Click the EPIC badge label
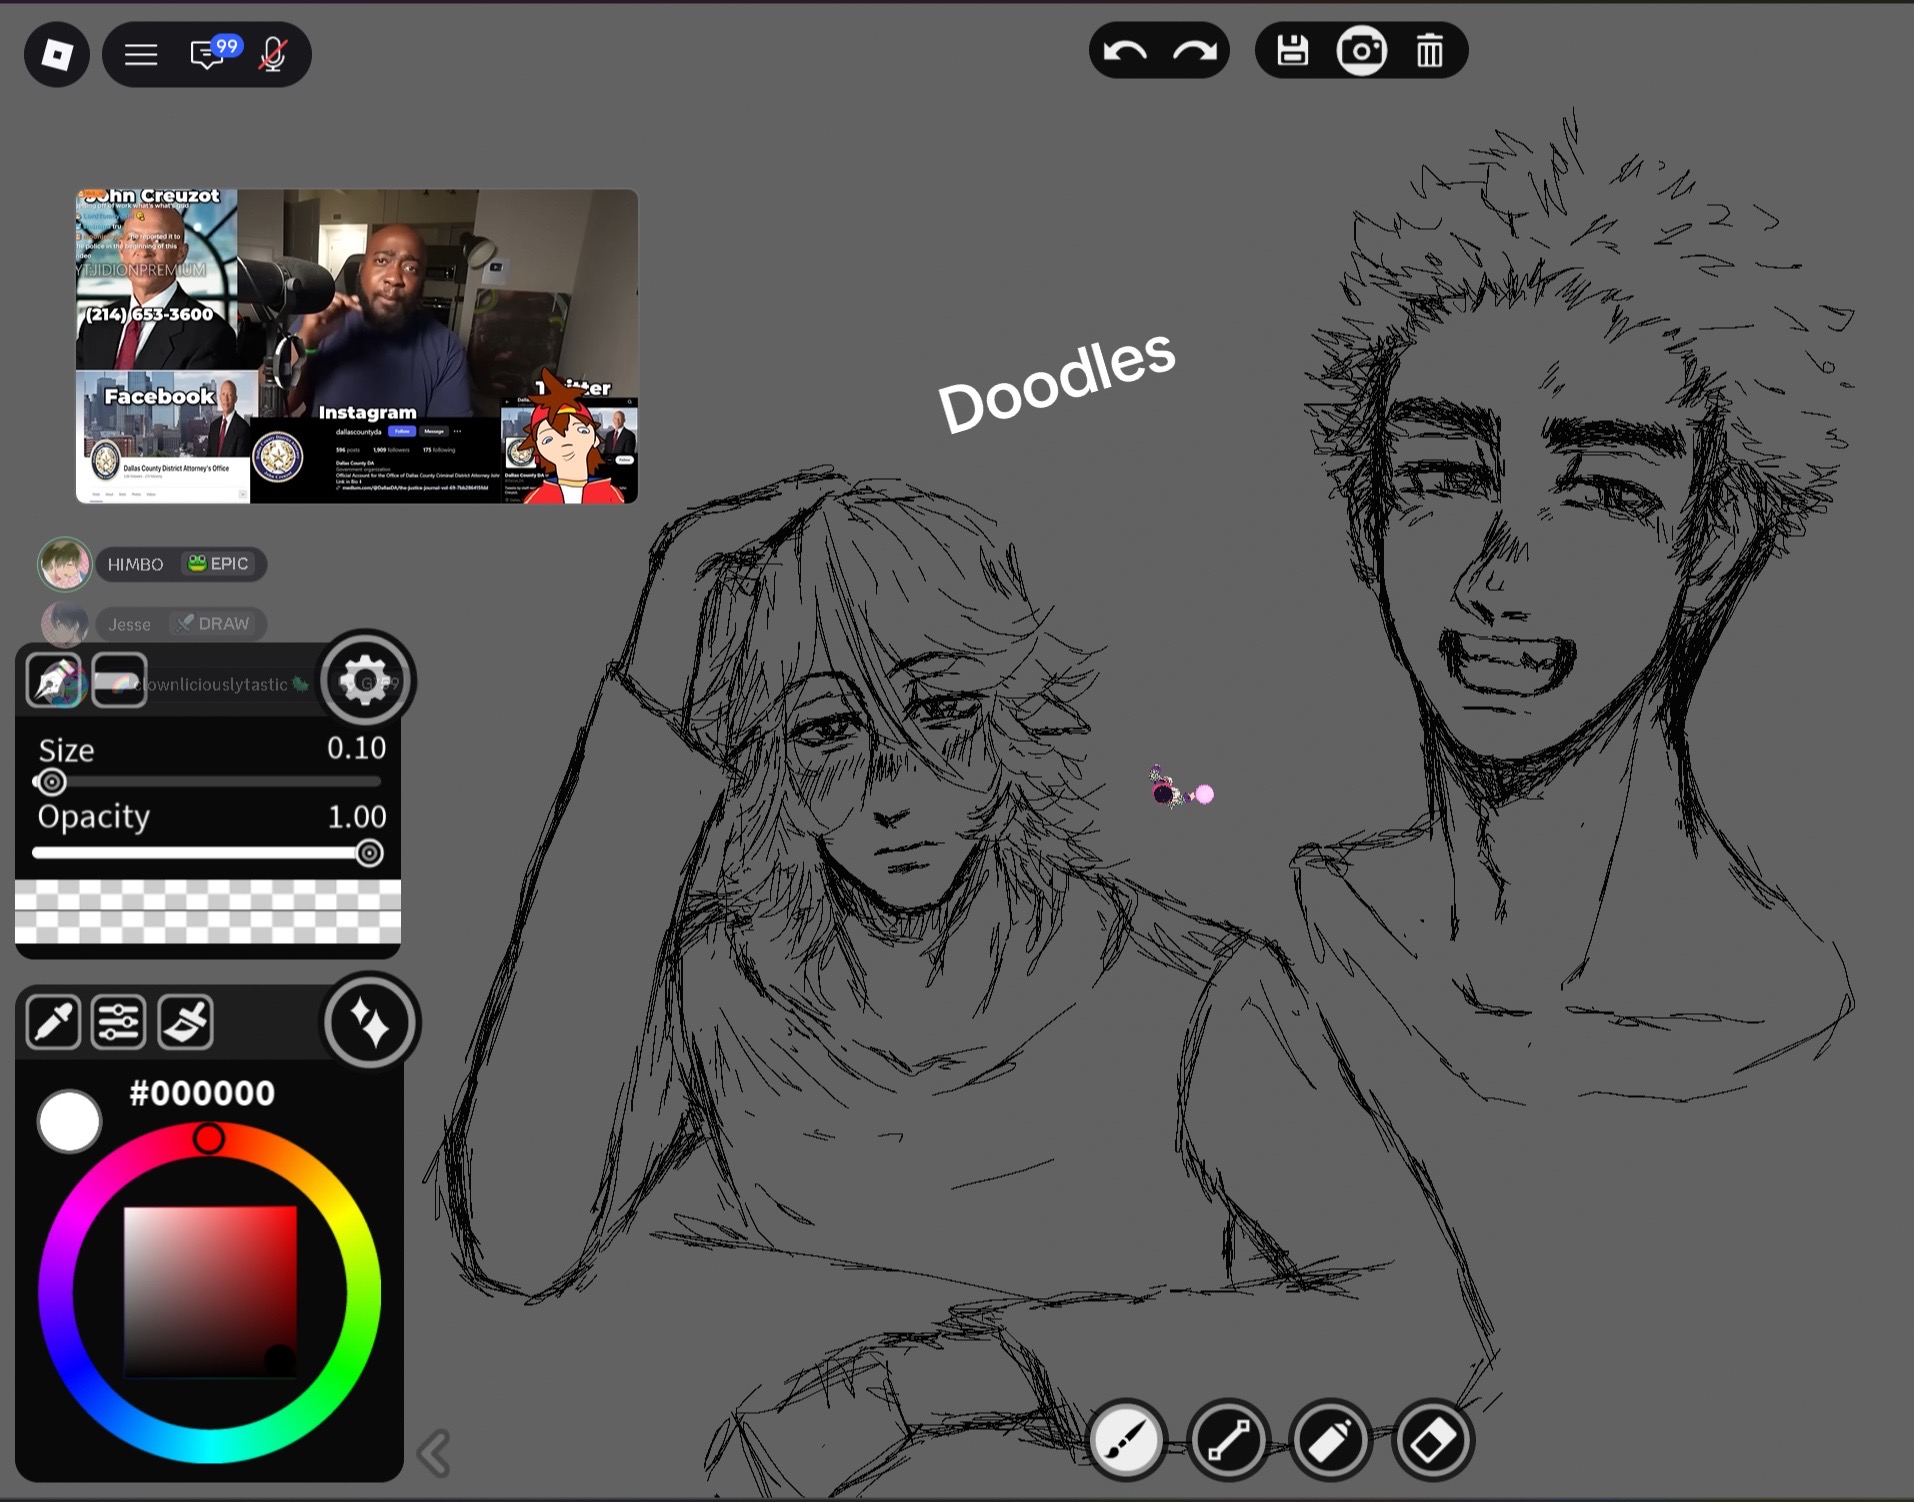The image size is (1914, 1502). point(219,564)
